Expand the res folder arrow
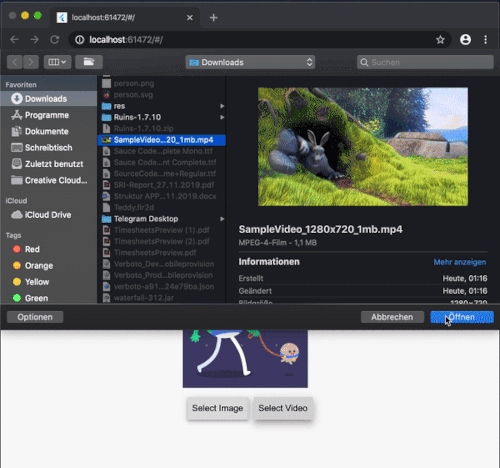Viewport: 500px width, 468px height. click(222, 106)
